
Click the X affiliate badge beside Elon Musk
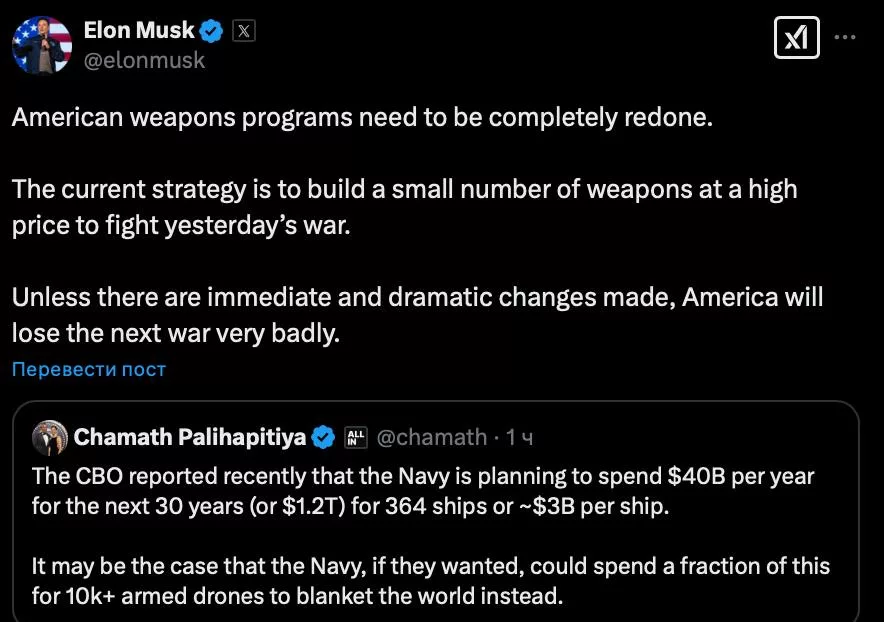pyautogui.click(x=243, y=31)
